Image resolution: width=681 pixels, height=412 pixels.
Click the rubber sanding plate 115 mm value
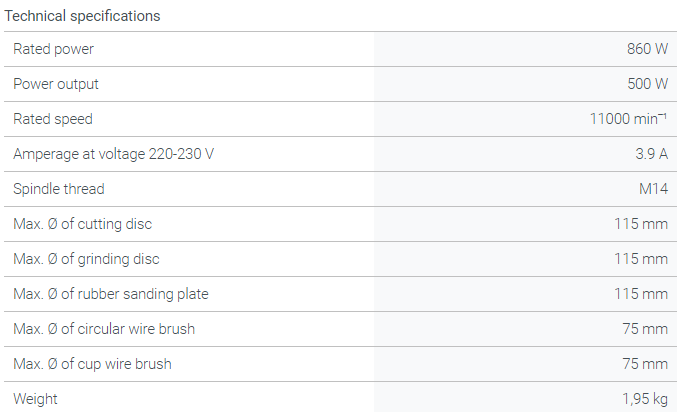tap(641, 294)
